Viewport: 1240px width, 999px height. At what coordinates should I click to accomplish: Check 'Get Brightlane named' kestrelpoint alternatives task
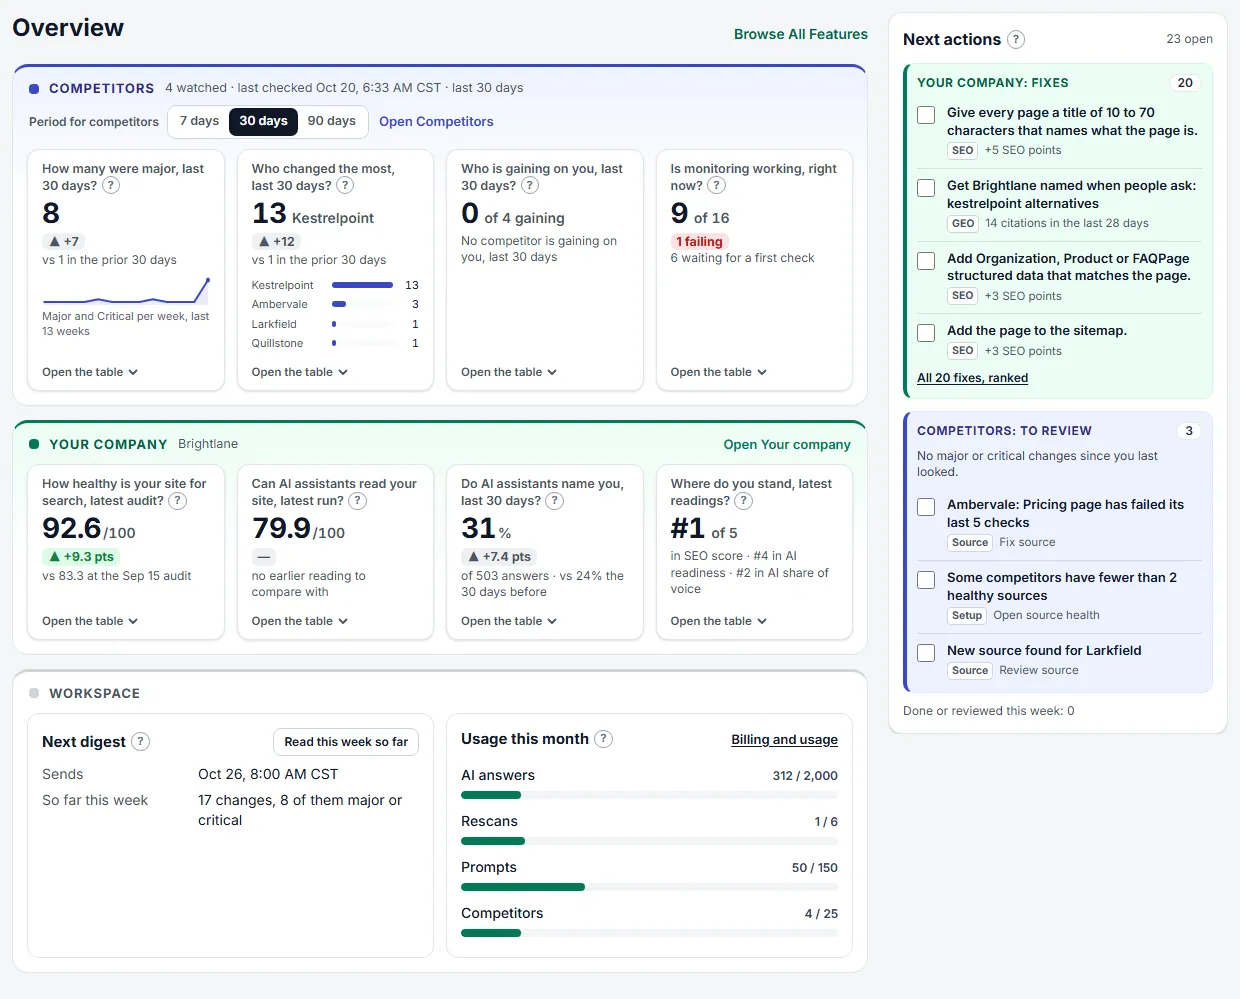[x=926, y=188]
